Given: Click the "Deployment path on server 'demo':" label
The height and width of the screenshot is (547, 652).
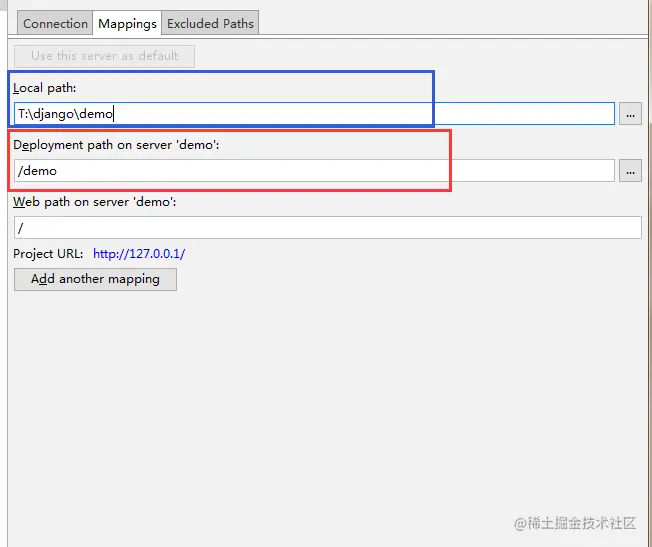Looking at the screenshot, I should [x=116, y=145].
